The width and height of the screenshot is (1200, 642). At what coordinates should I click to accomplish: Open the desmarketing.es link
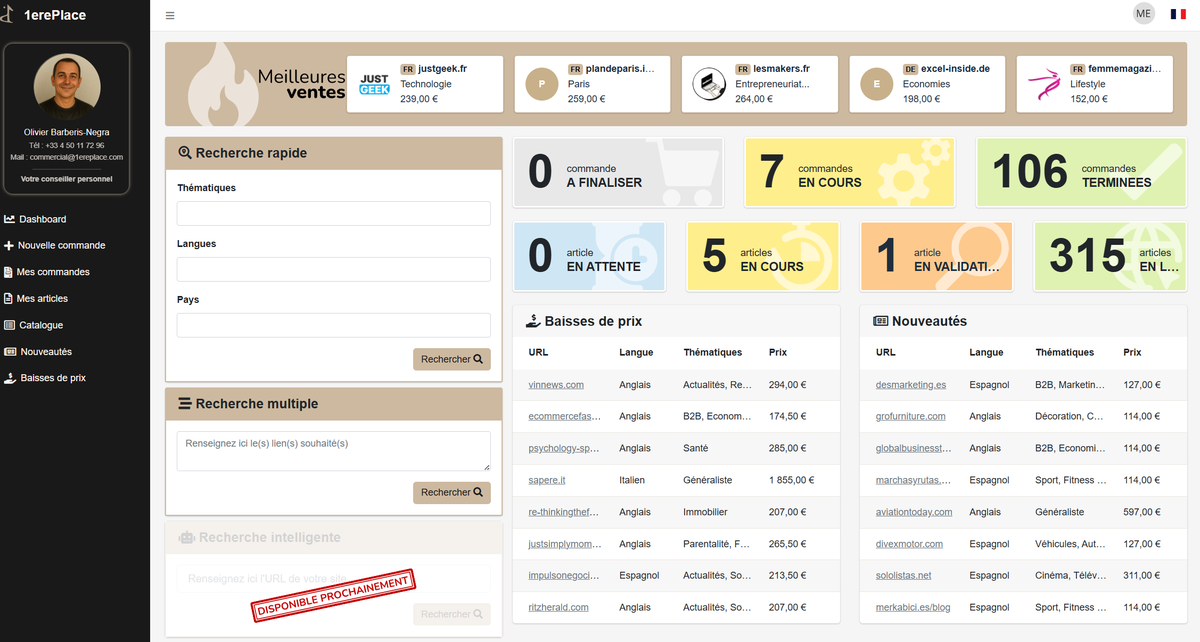911,384
